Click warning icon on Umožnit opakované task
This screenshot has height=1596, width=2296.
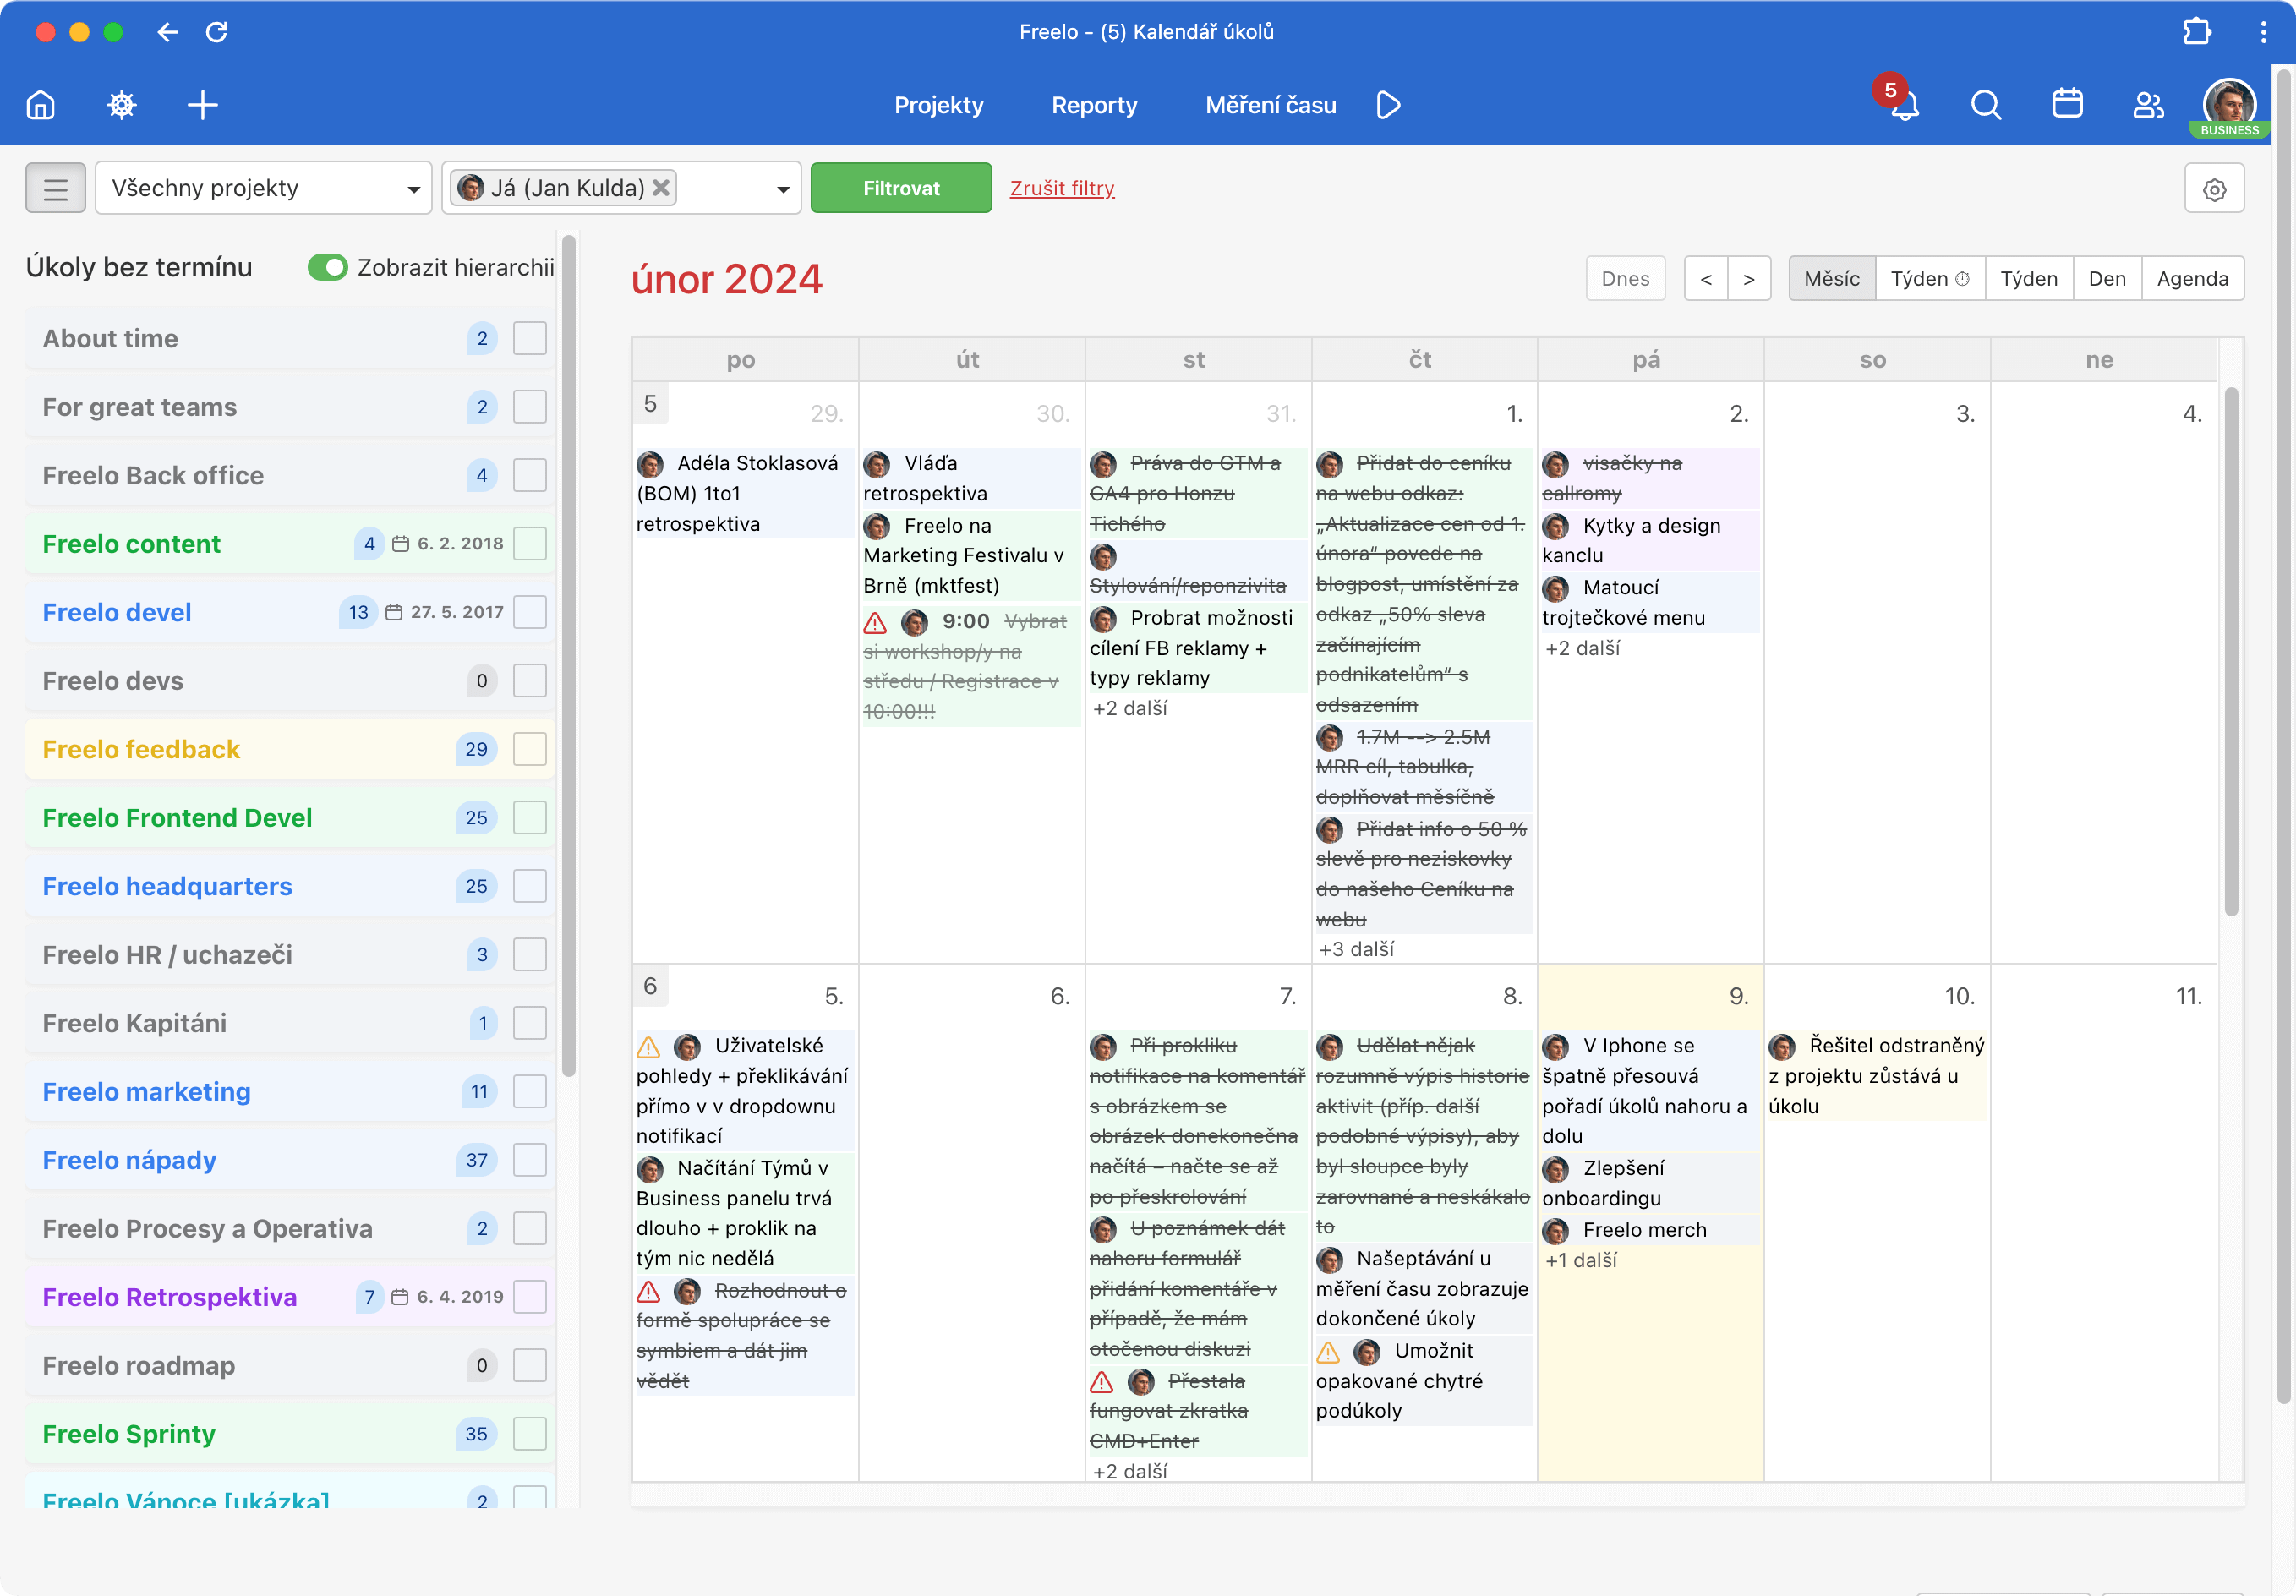(1328, 1353)
